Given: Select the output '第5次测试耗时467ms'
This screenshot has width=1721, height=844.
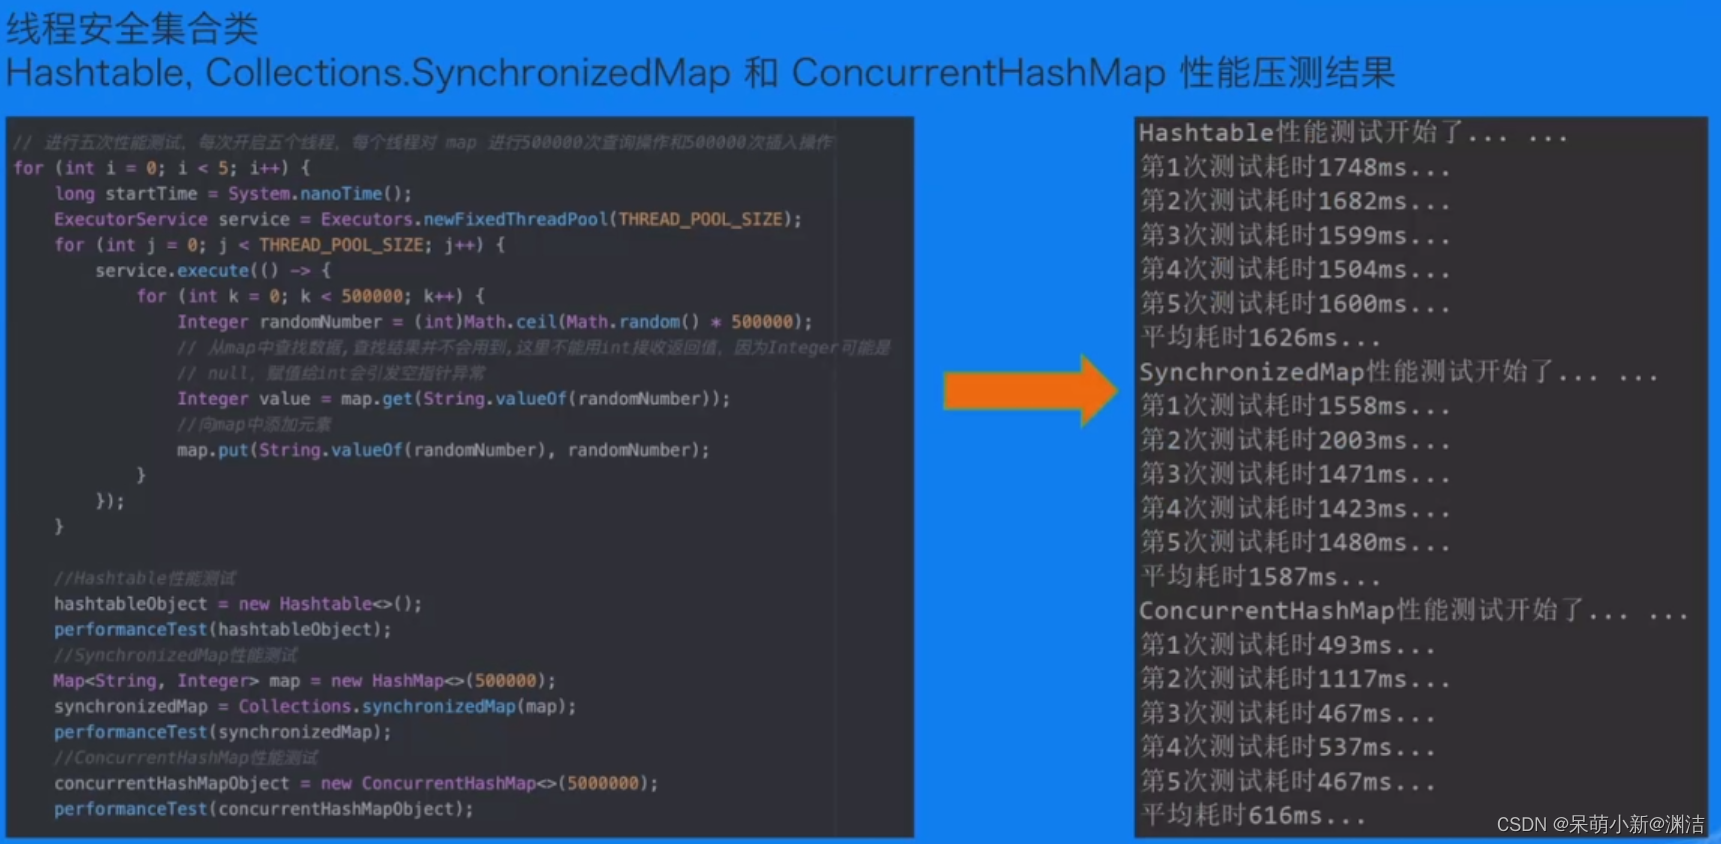Looking at the screenshot, I should pos(1288,781).
